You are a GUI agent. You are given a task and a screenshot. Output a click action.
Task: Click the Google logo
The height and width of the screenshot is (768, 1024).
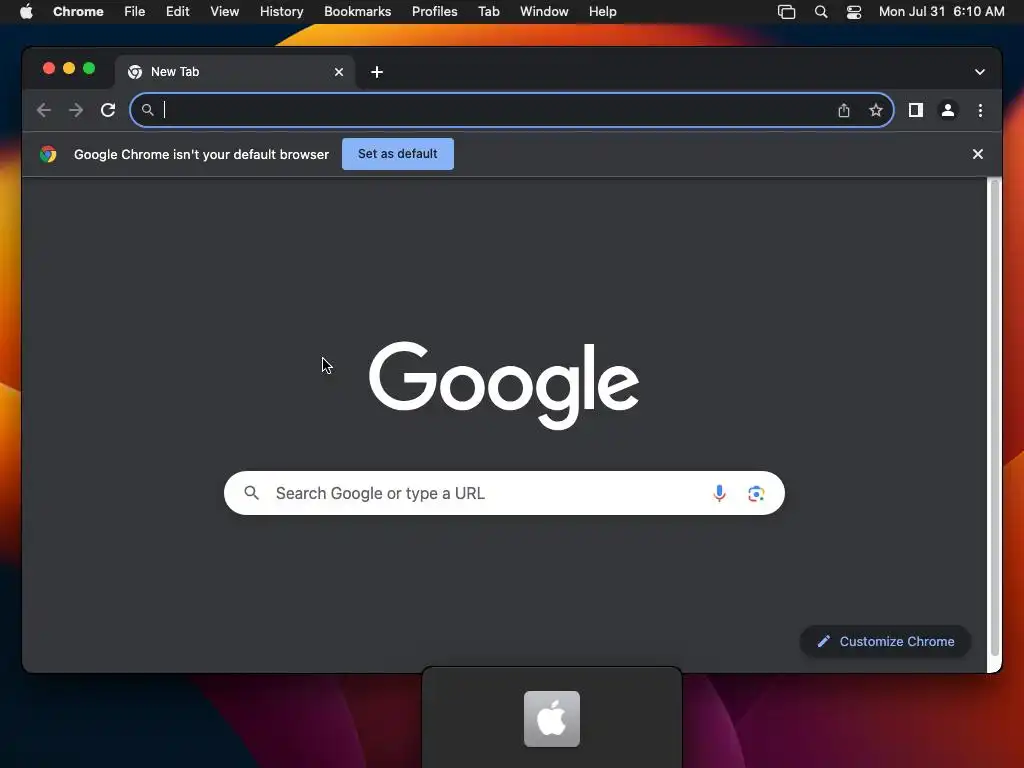504,385
